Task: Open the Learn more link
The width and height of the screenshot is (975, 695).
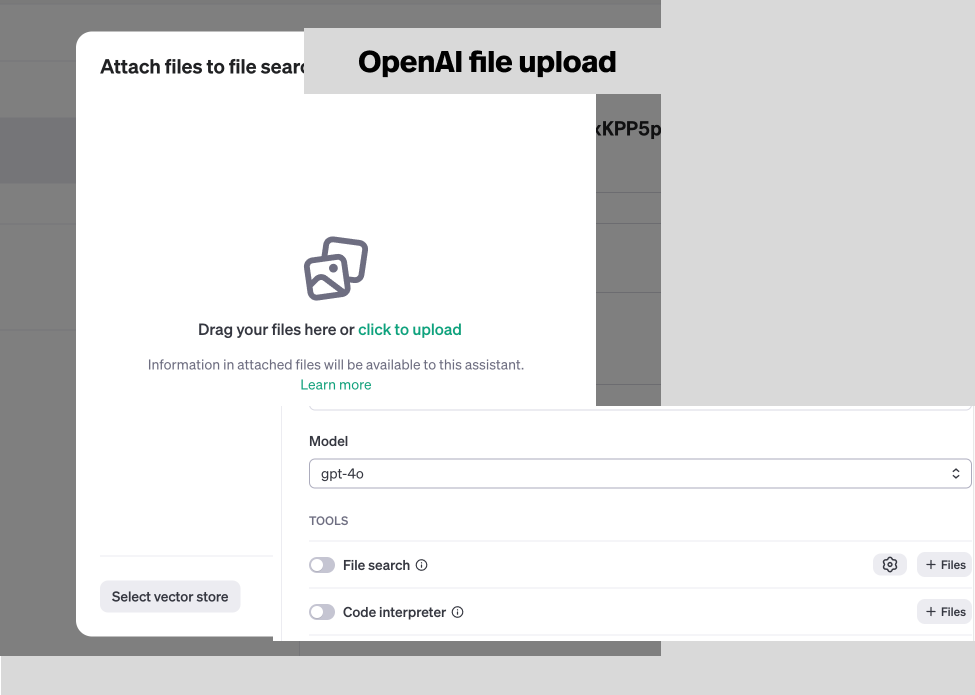Action: 335,384
